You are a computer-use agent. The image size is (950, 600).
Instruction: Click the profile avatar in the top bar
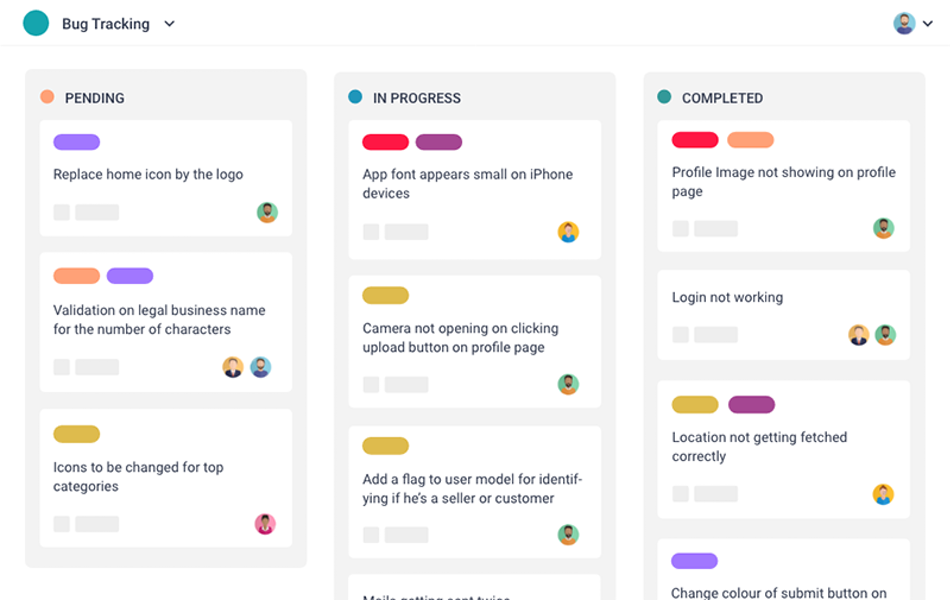tap(903, 22)
